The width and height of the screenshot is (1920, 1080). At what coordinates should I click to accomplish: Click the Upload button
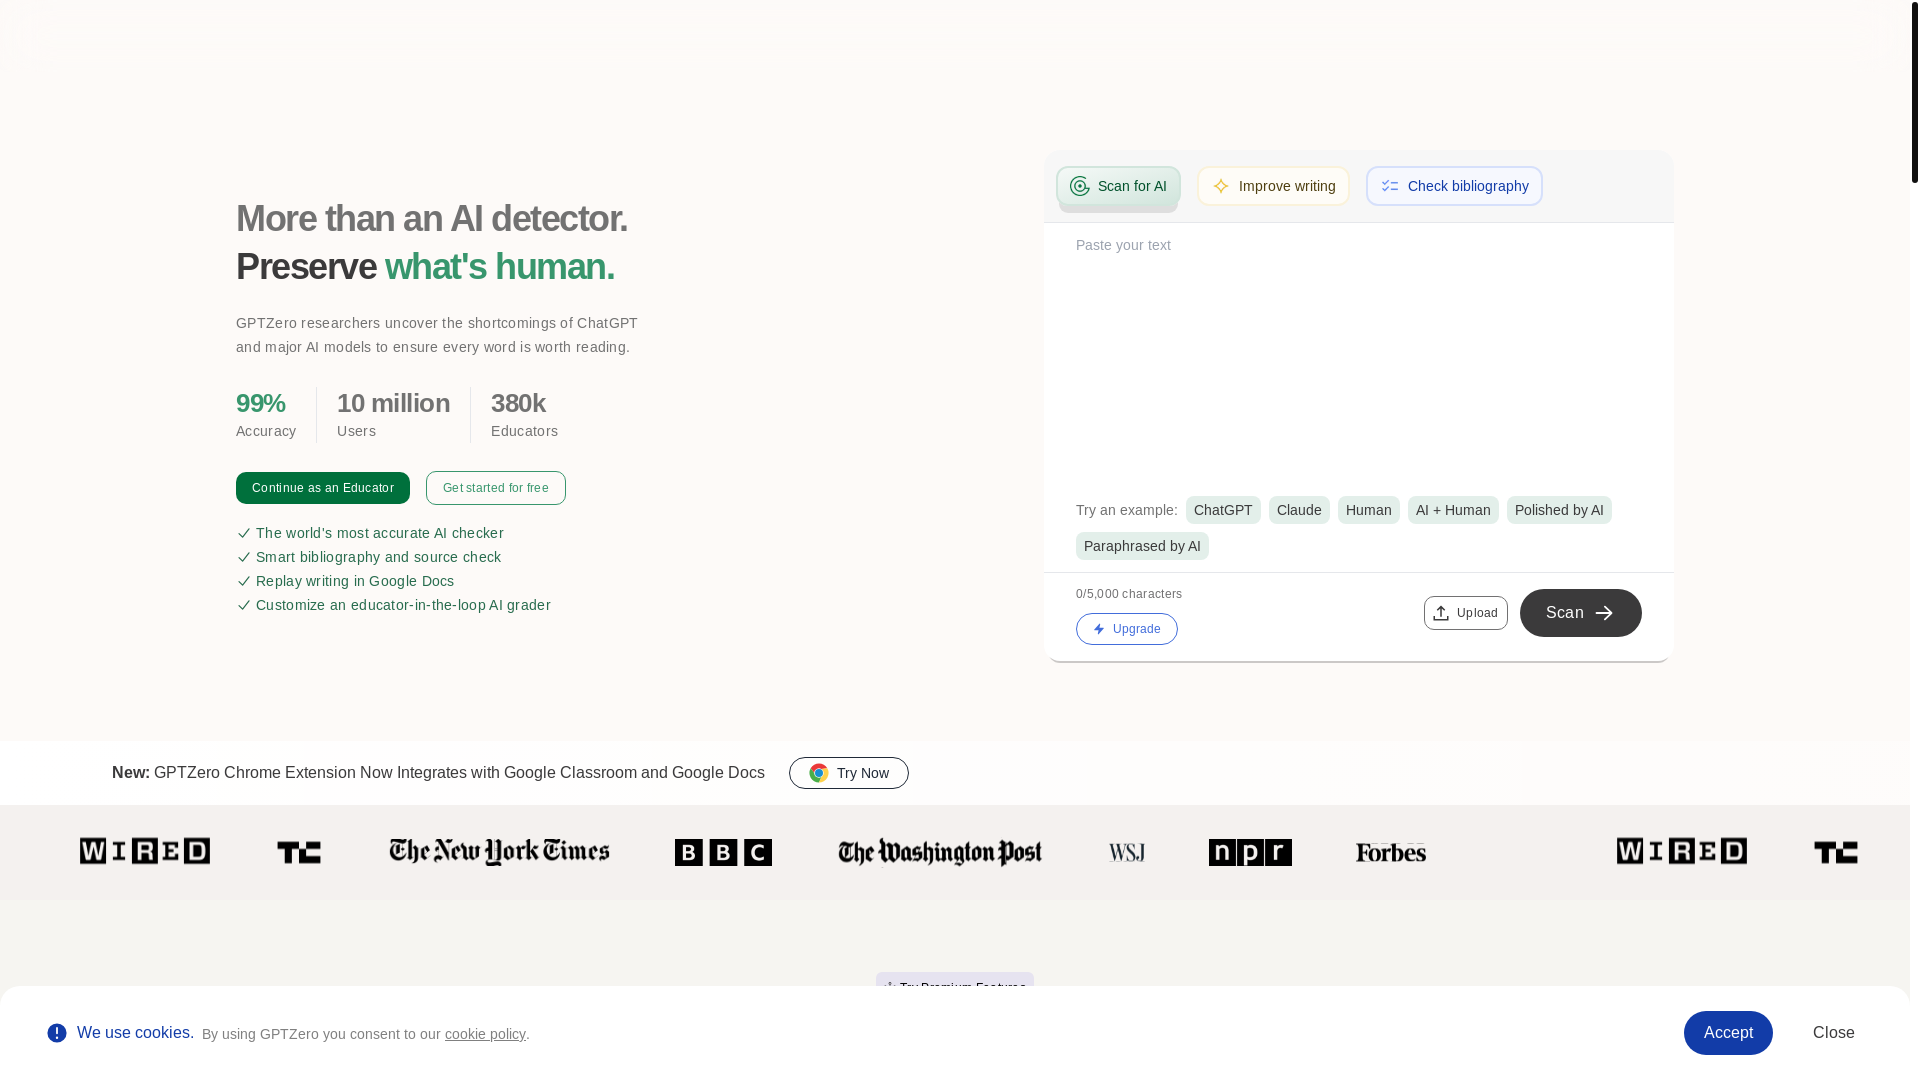(1466, 613)
